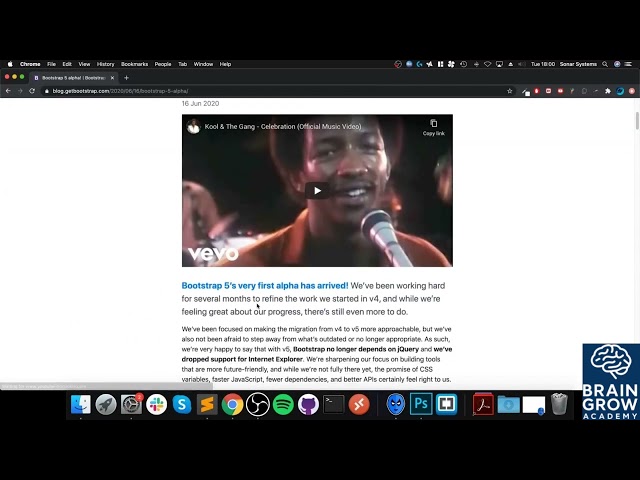
Task: Open the Chrome extensions puzzle icon
Action: [x=608, y=91]
